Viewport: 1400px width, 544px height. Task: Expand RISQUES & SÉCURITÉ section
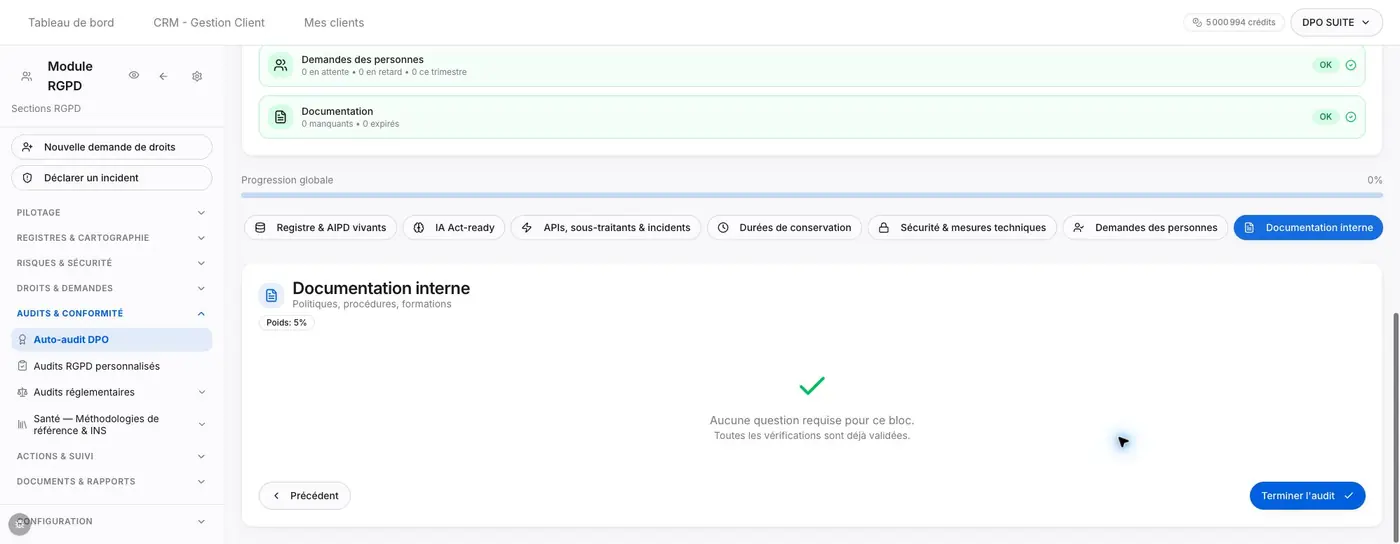[x=112, y=263]
